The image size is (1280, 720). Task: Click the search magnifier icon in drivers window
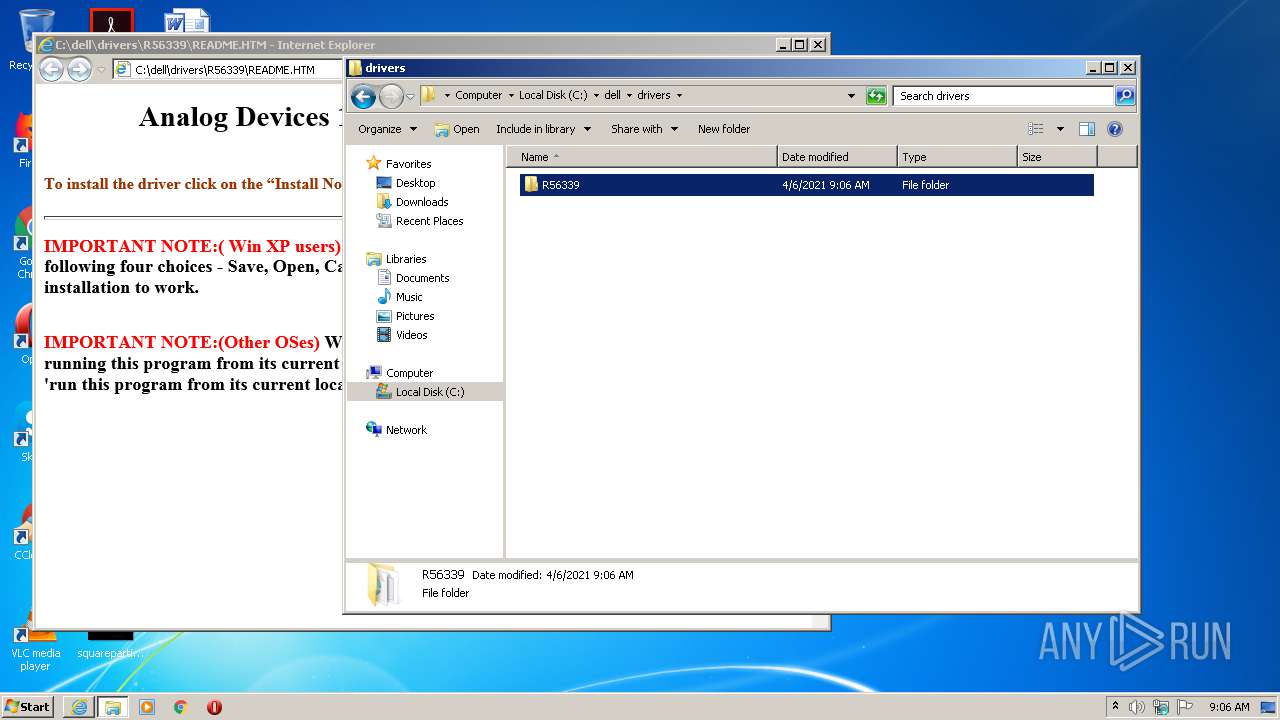point(1125,96)
